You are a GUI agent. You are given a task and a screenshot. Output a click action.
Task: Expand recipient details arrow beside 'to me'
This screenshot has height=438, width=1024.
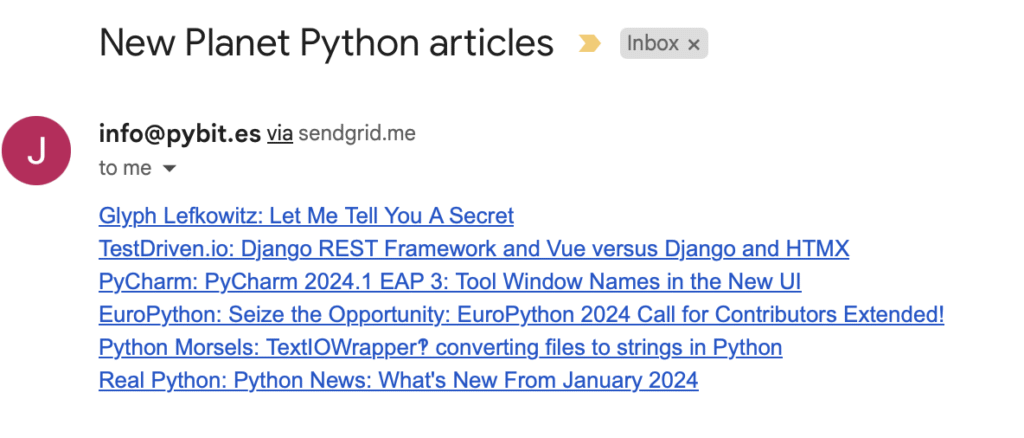pyautogui.click(x=169, y=169)
